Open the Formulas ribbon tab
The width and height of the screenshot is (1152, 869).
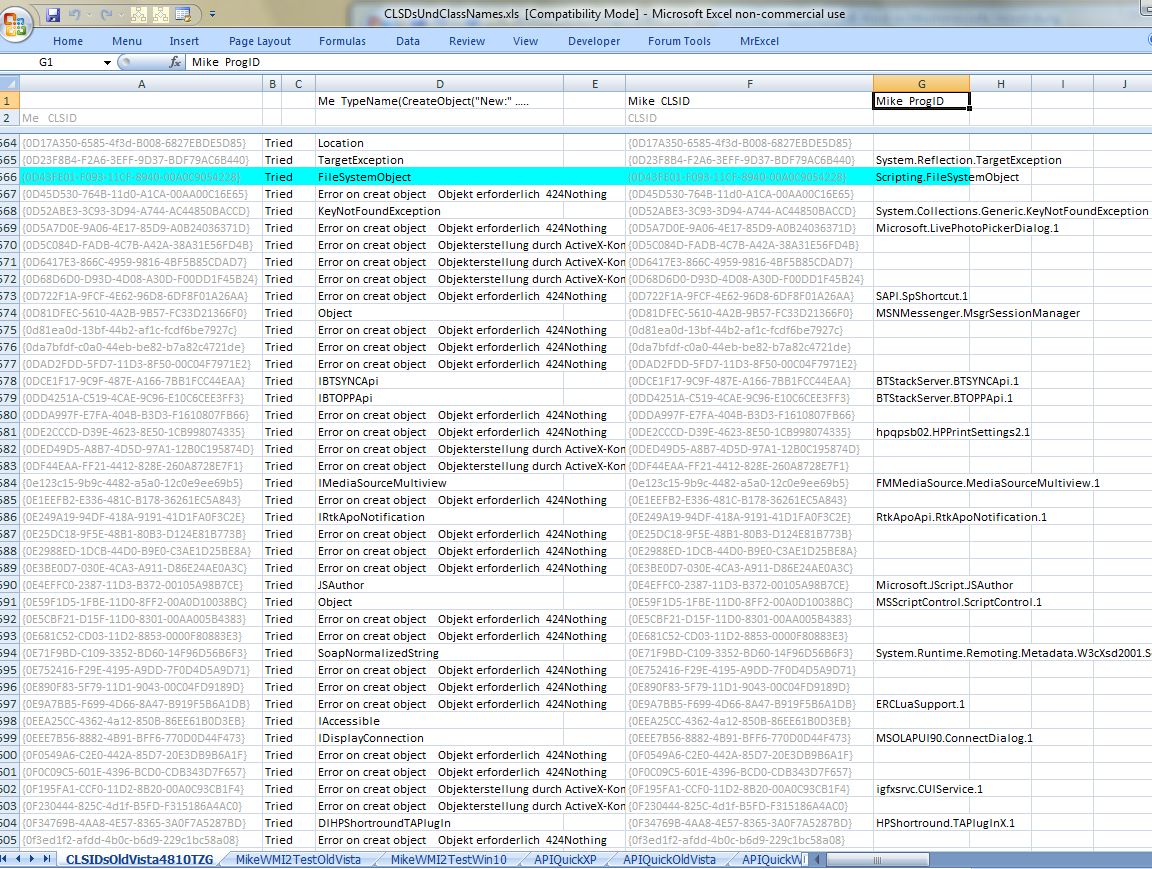342,41
